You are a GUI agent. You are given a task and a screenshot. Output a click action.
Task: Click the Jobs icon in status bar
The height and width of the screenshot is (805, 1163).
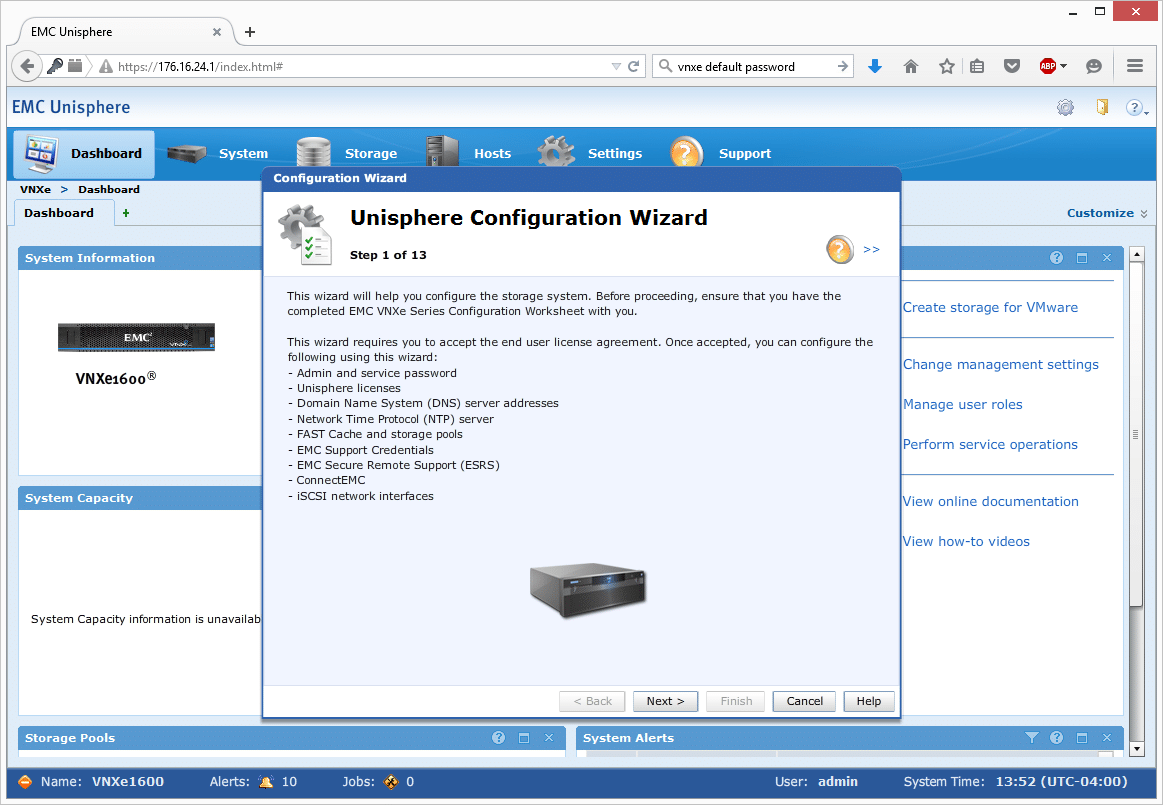click(x=391, y=781)
